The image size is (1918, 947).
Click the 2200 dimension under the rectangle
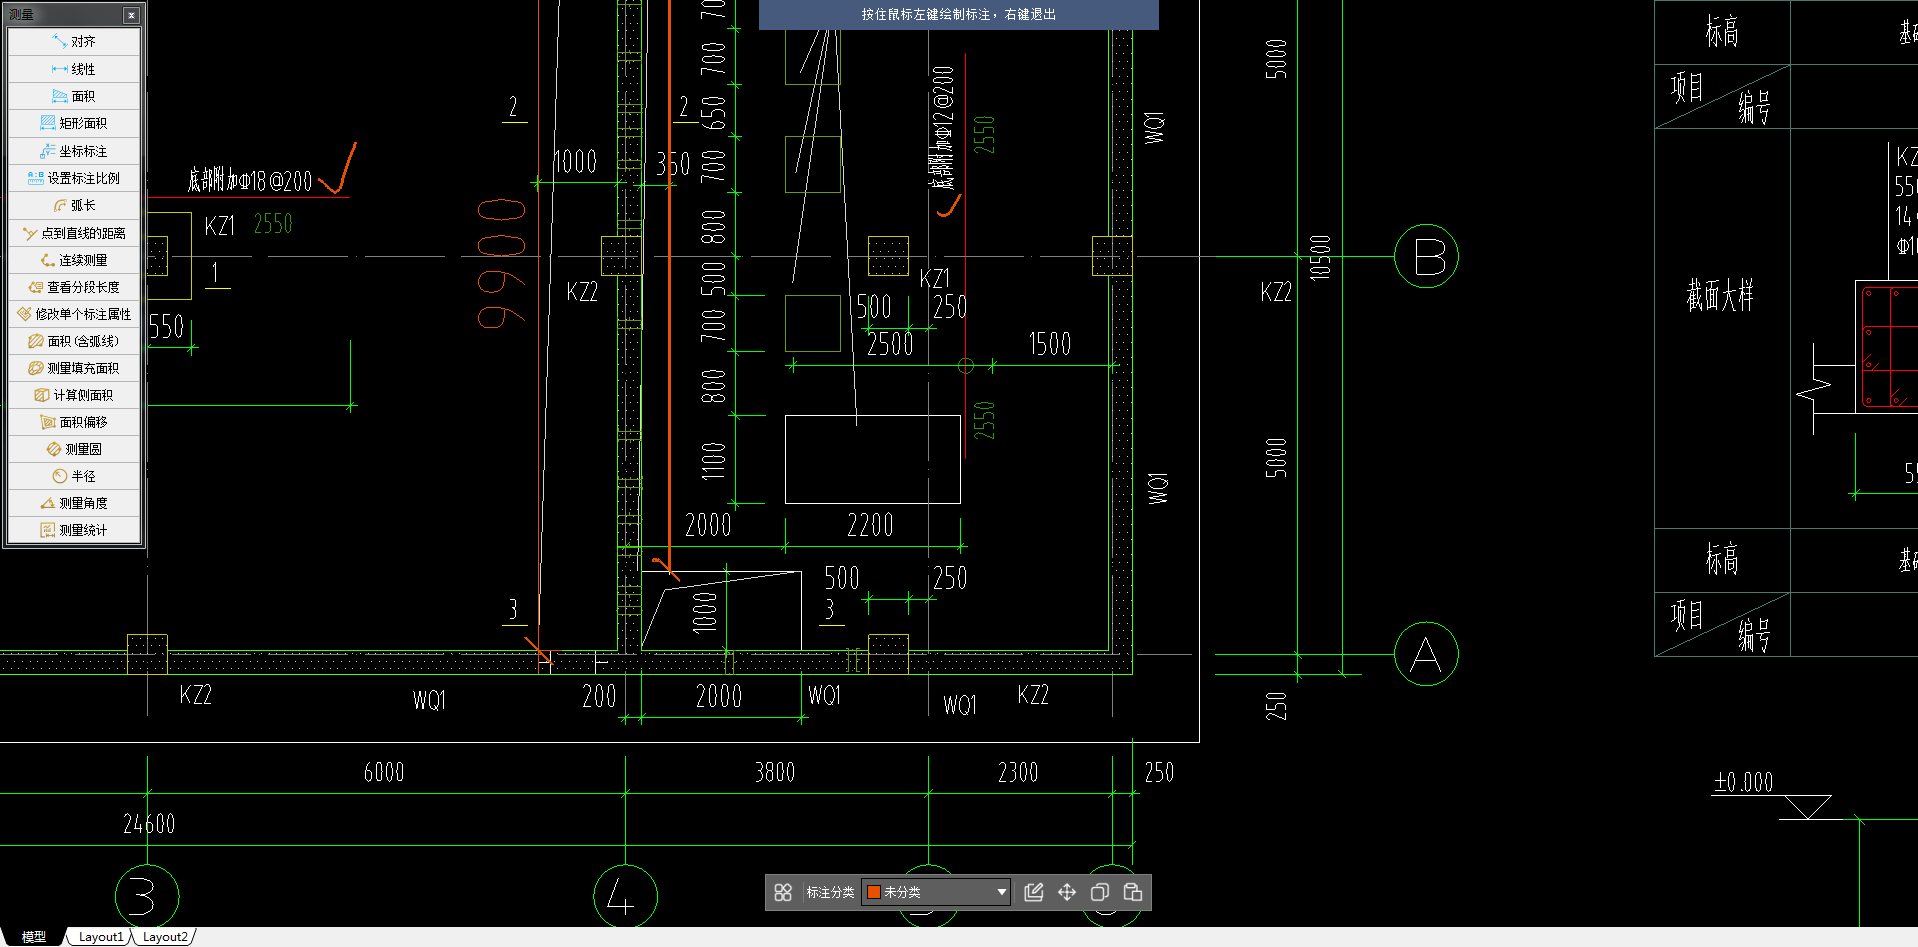pyautogui.click(x=870, y=525)
